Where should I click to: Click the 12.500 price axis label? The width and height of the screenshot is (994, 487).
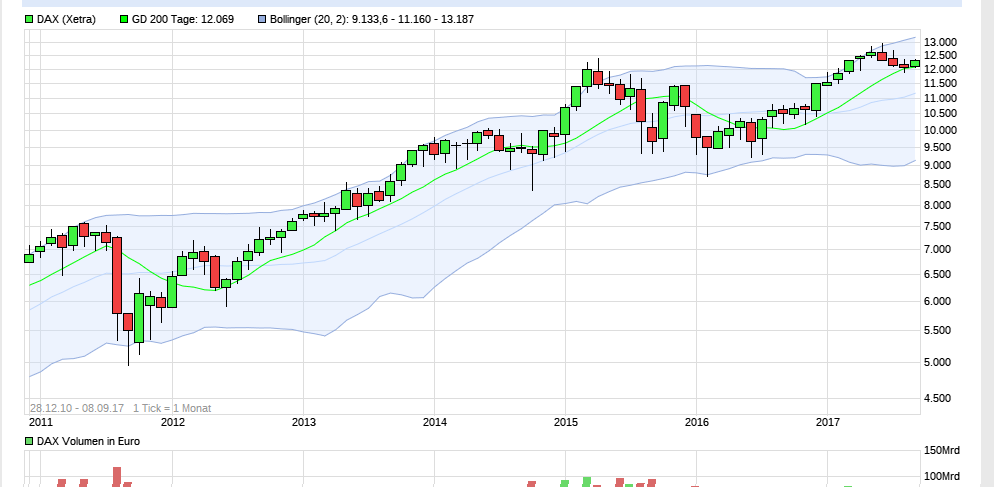[940, 56]
